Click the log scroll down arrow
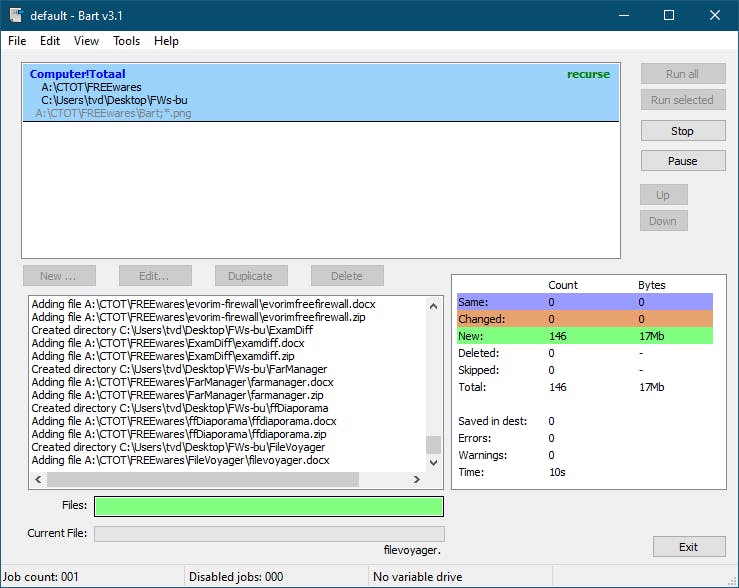 click(x=434, y=463)
